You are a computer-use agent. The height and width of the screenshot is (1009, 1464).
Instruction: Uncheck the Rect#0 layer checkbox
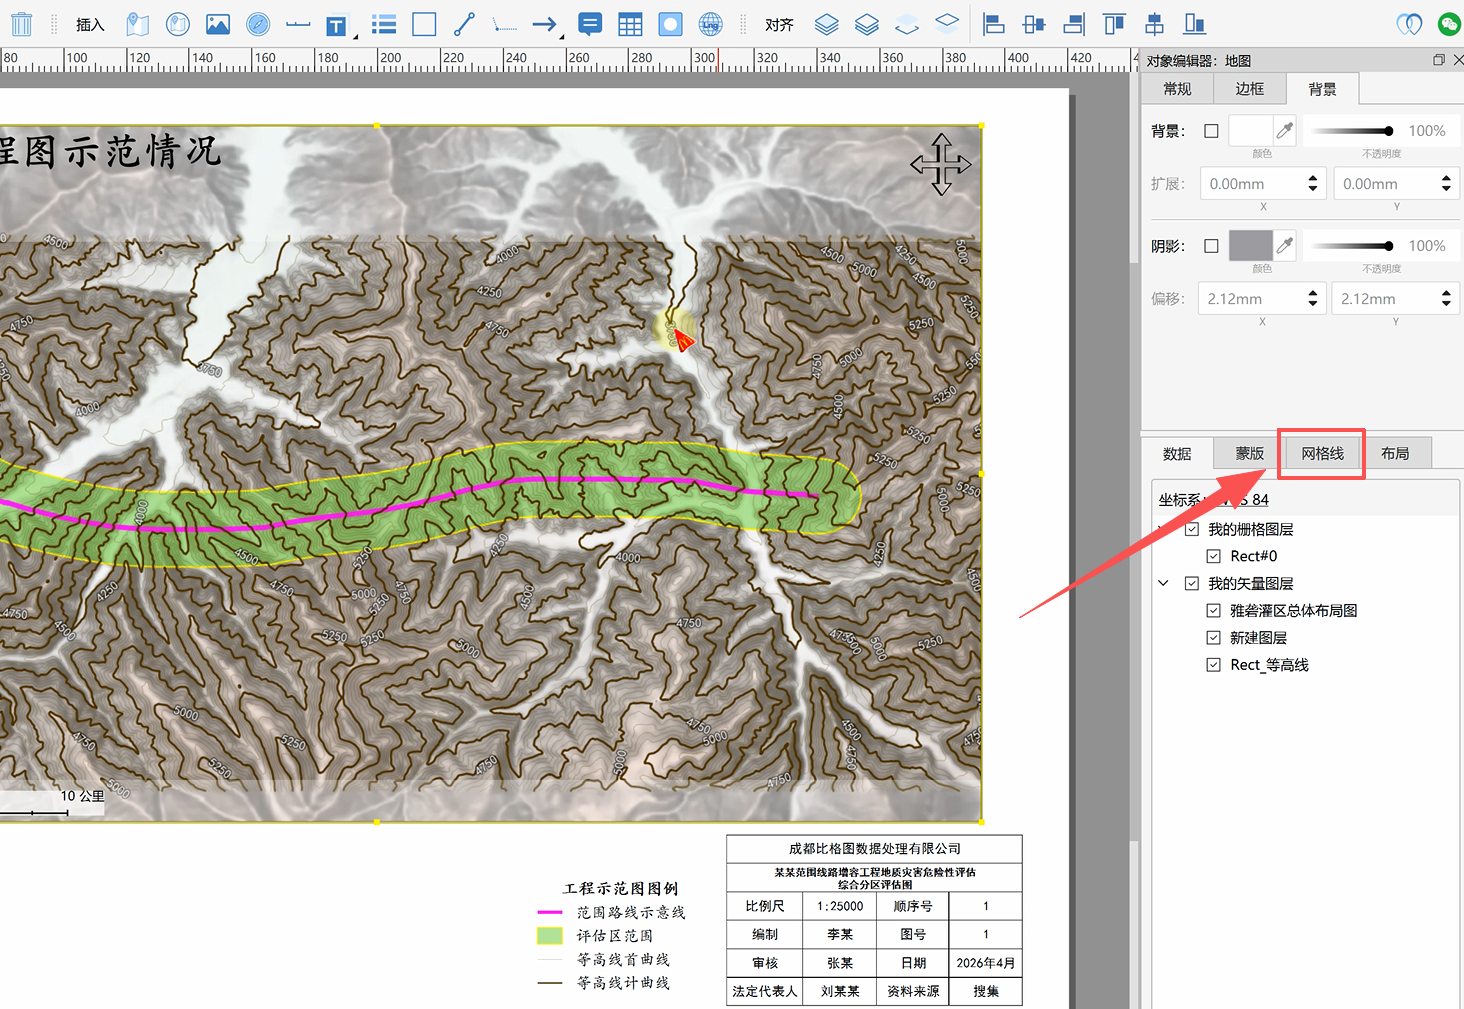(1214, 556)
